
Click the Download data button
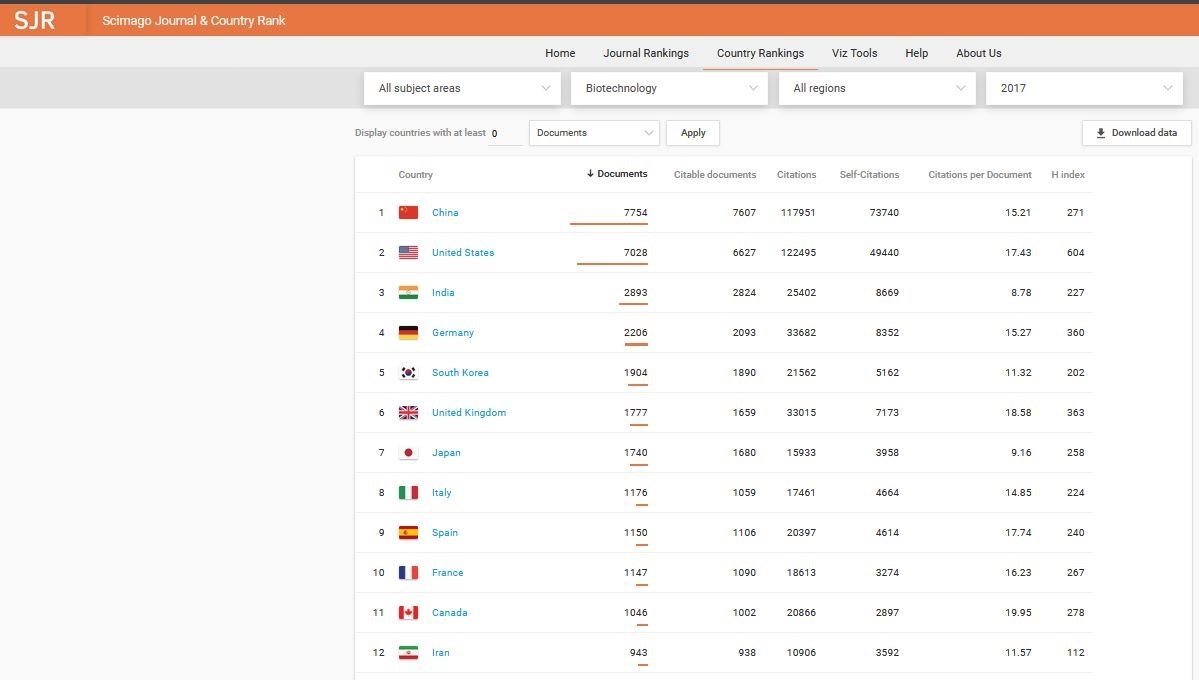pyautogui.click(x=1136, y=133)
